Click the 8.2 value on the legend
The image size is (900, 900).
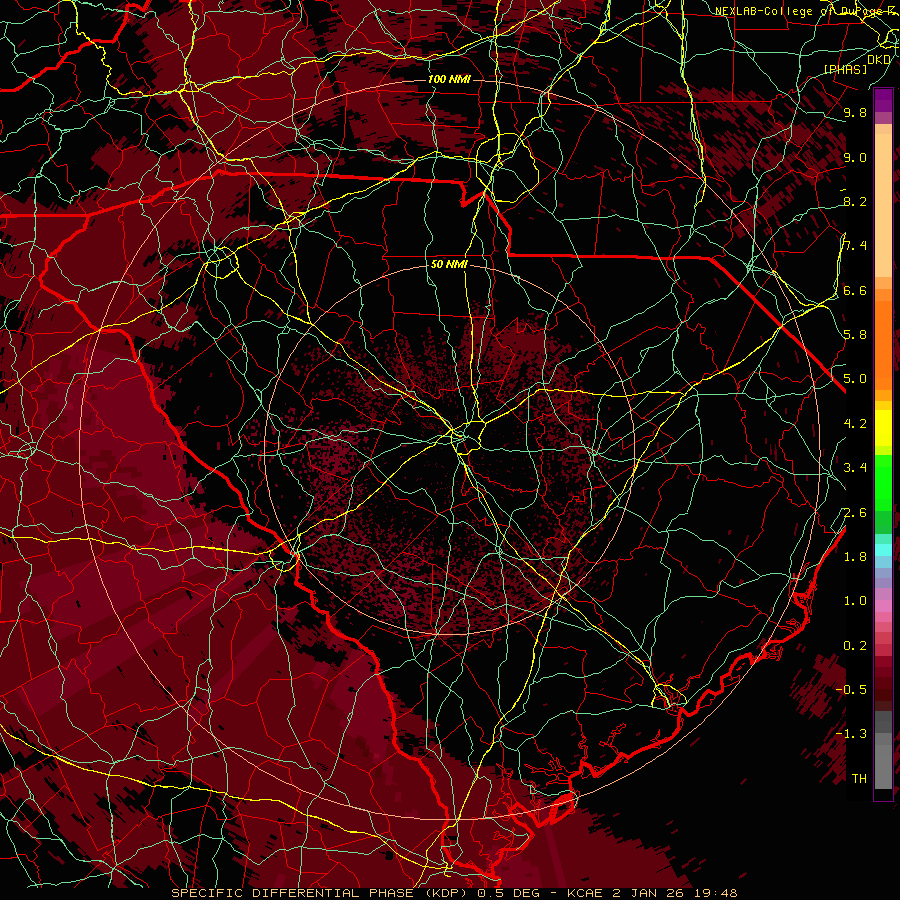tap(855, 201)
